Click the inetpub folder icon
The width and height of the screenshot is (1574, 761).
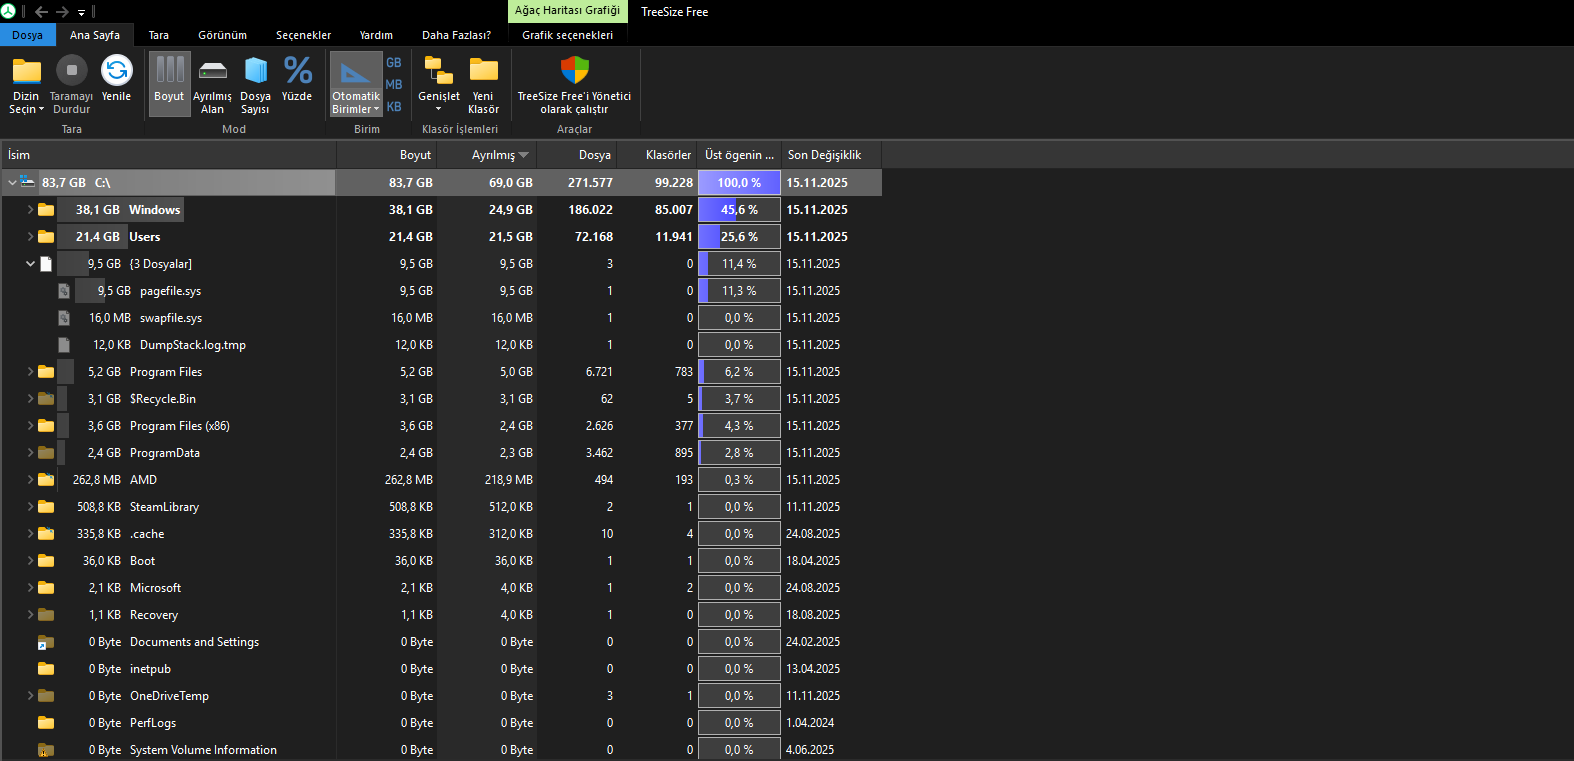pyautogui.click(x=46, y=669)
